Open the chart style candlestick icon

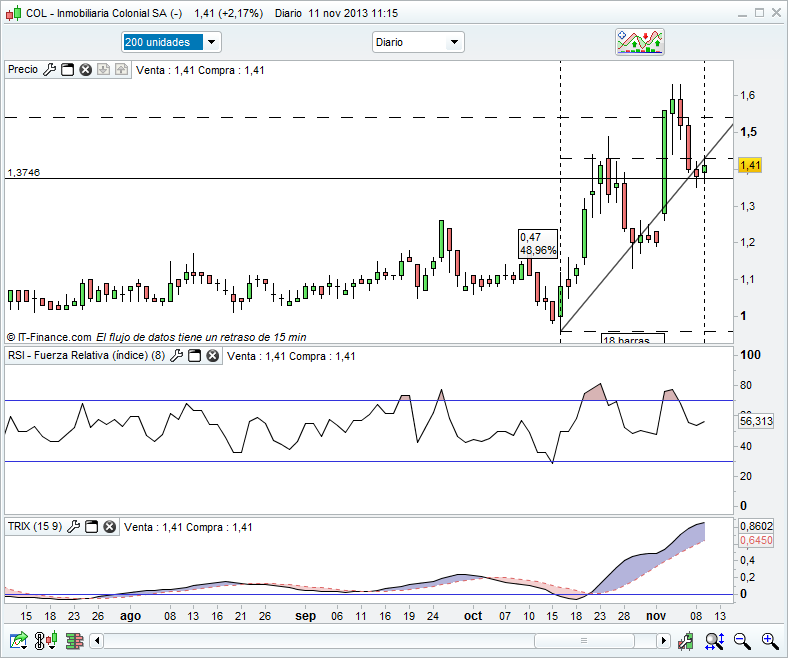pyautogui.click(x=44, y=640)
